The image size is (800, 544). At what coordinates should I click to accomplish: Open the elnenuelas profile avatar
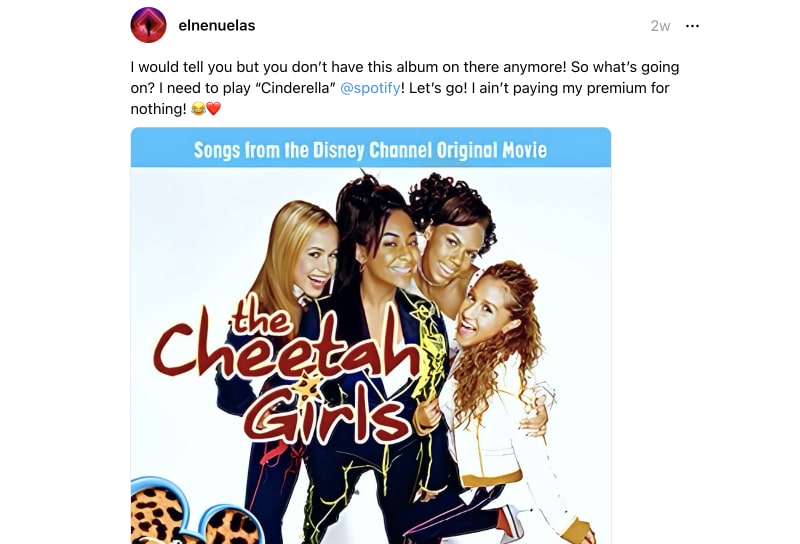pyautogui.click(x=148, y=25)
